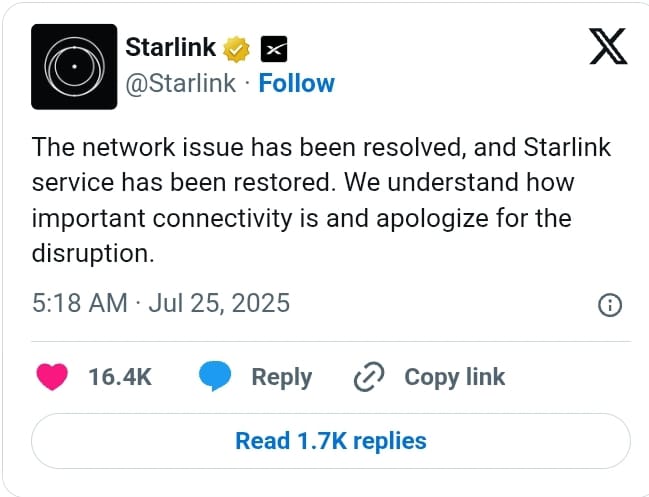Click the X logo in the corner
The image size is (649, 497).
[608, 46]
